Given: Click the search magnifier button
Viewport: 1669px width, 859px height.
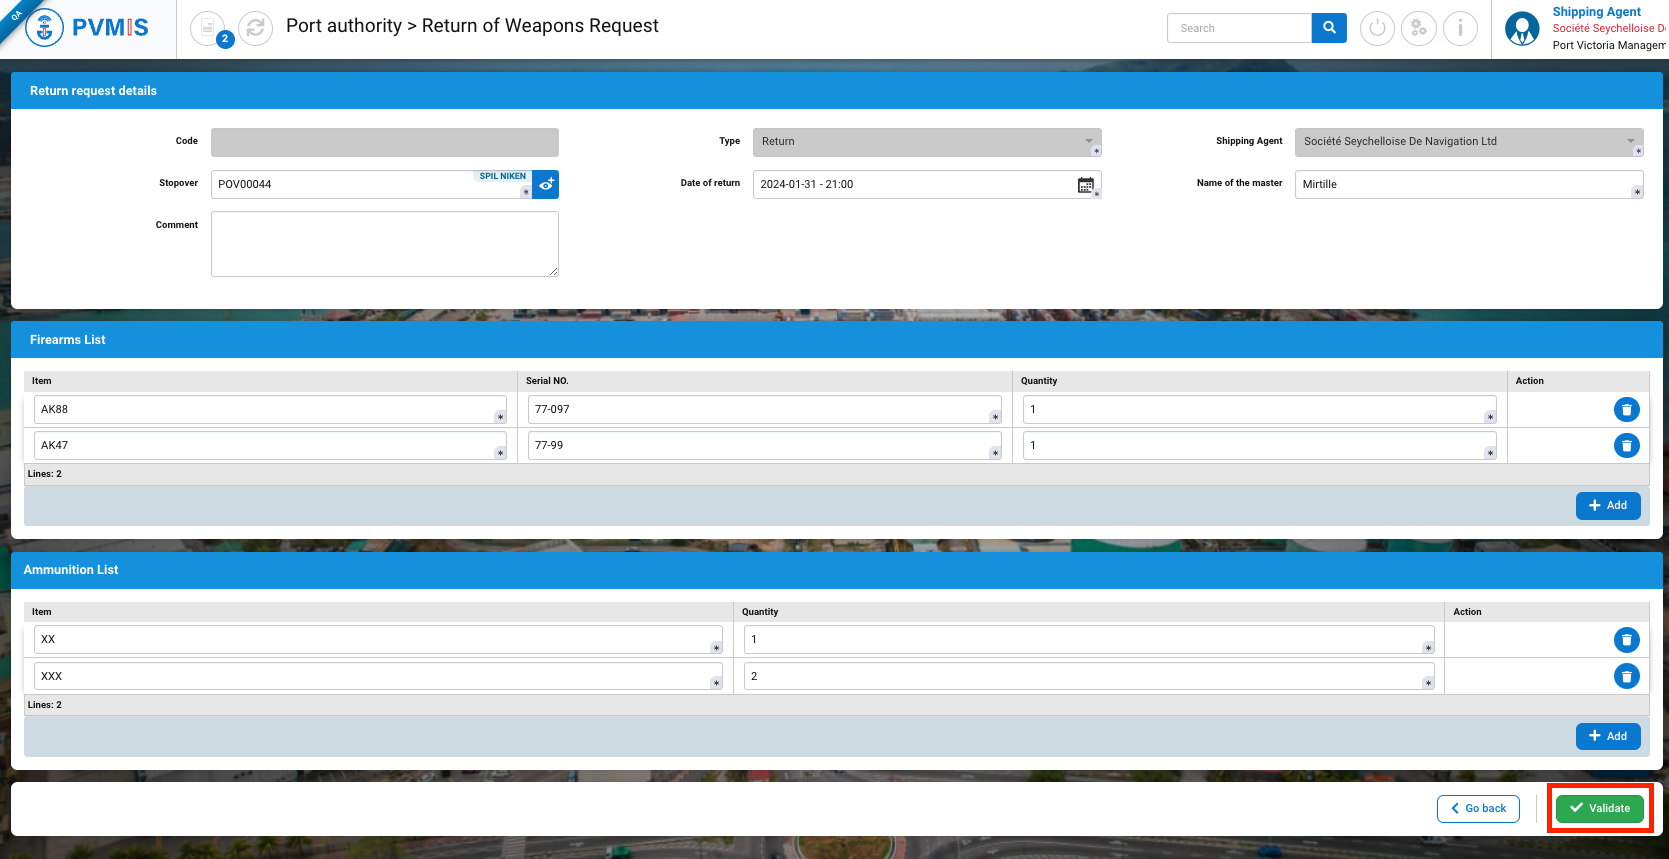Looking at the screenshot, I should [x=1329, y=28].
